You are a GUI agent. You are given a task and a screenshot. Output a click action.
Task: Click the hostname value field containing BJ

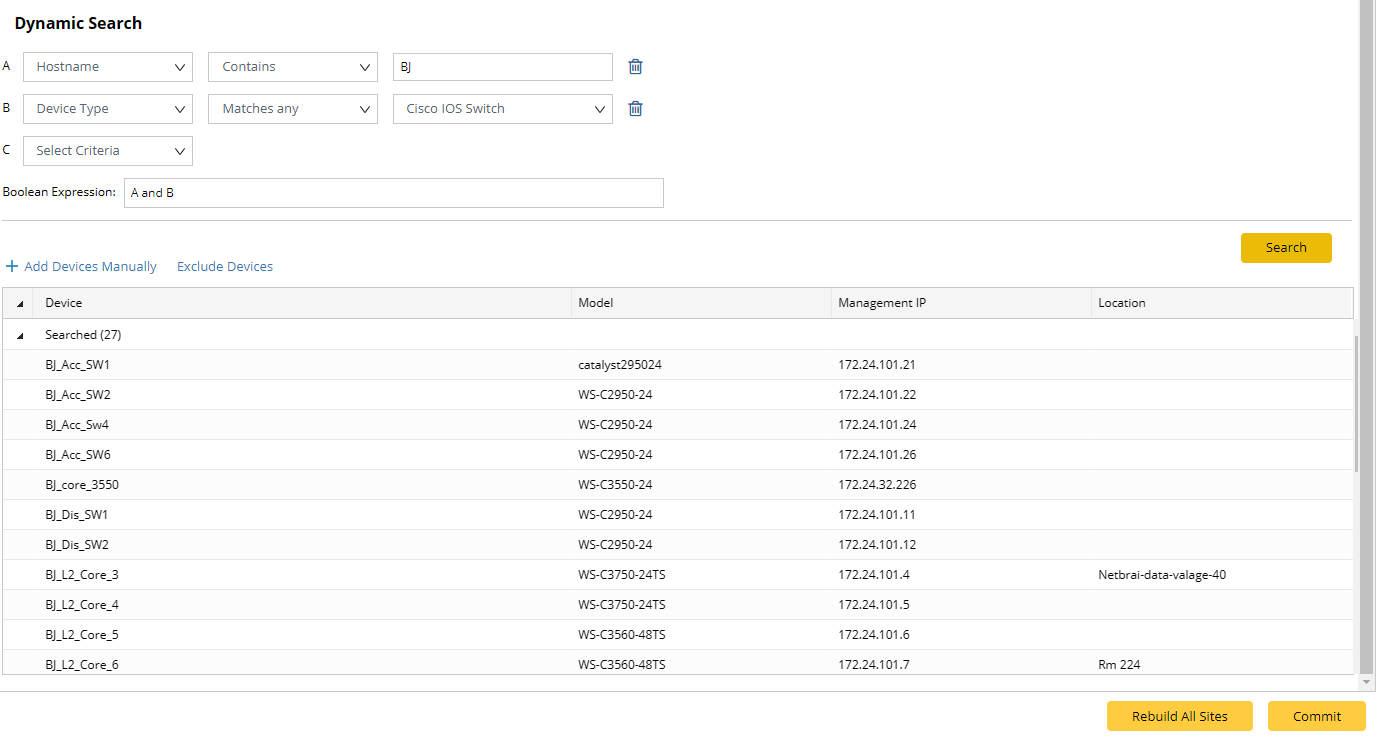(503, 67)
